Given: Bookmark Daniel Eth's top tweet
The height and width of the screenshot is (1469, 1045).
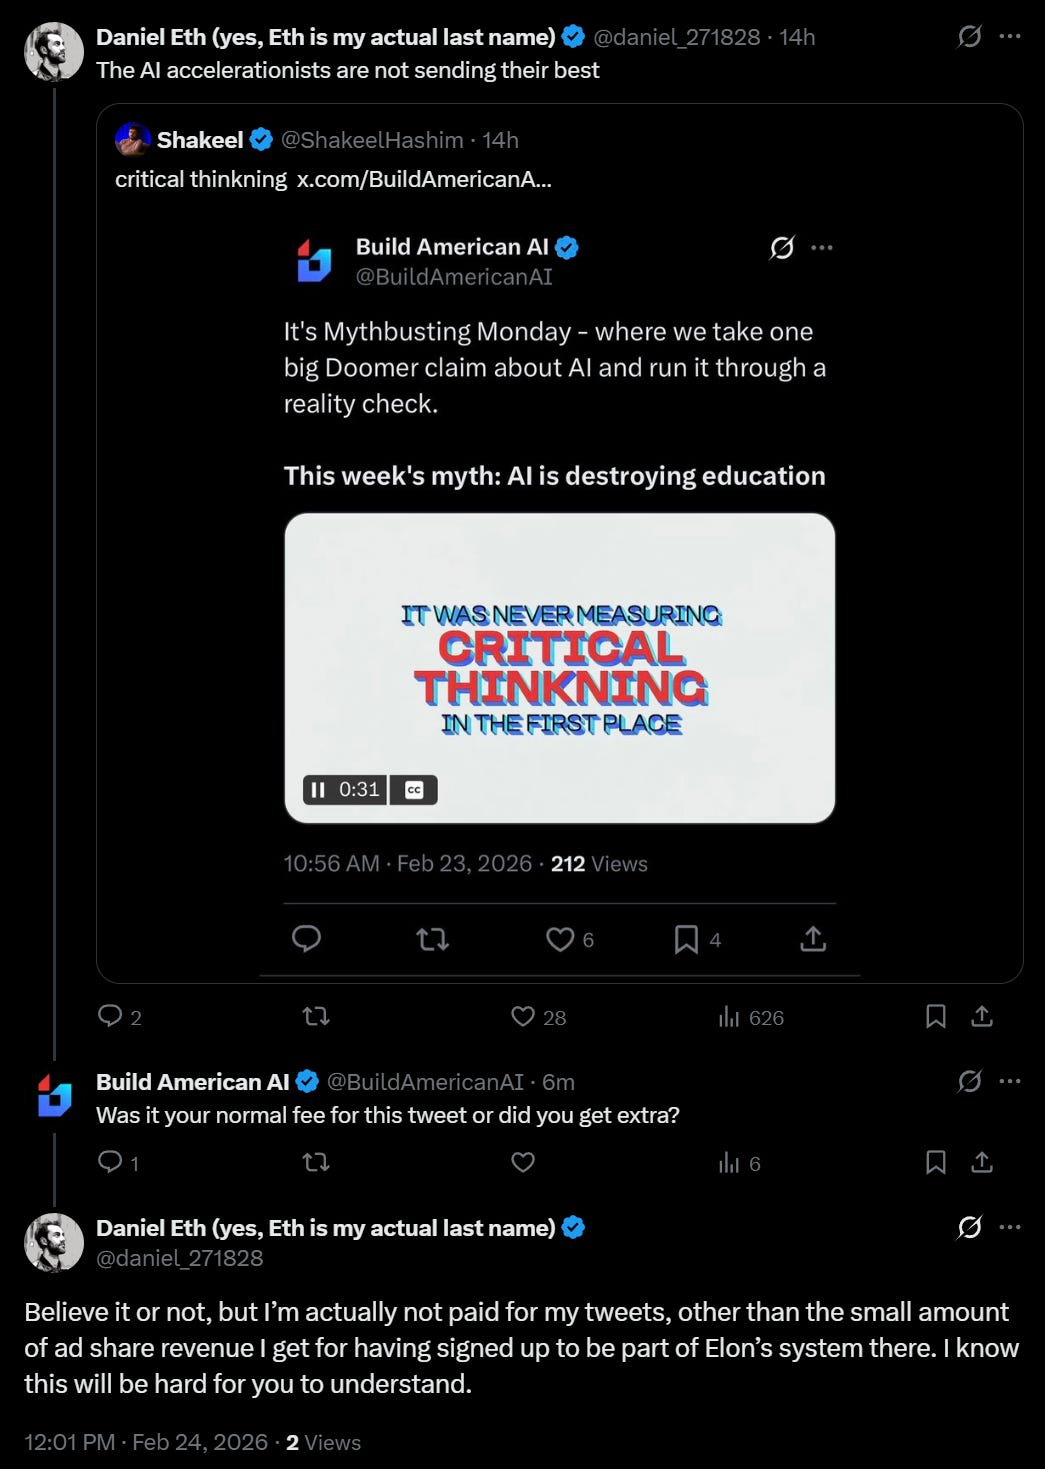Looking at the screenshot, I should pos(936,1017).
